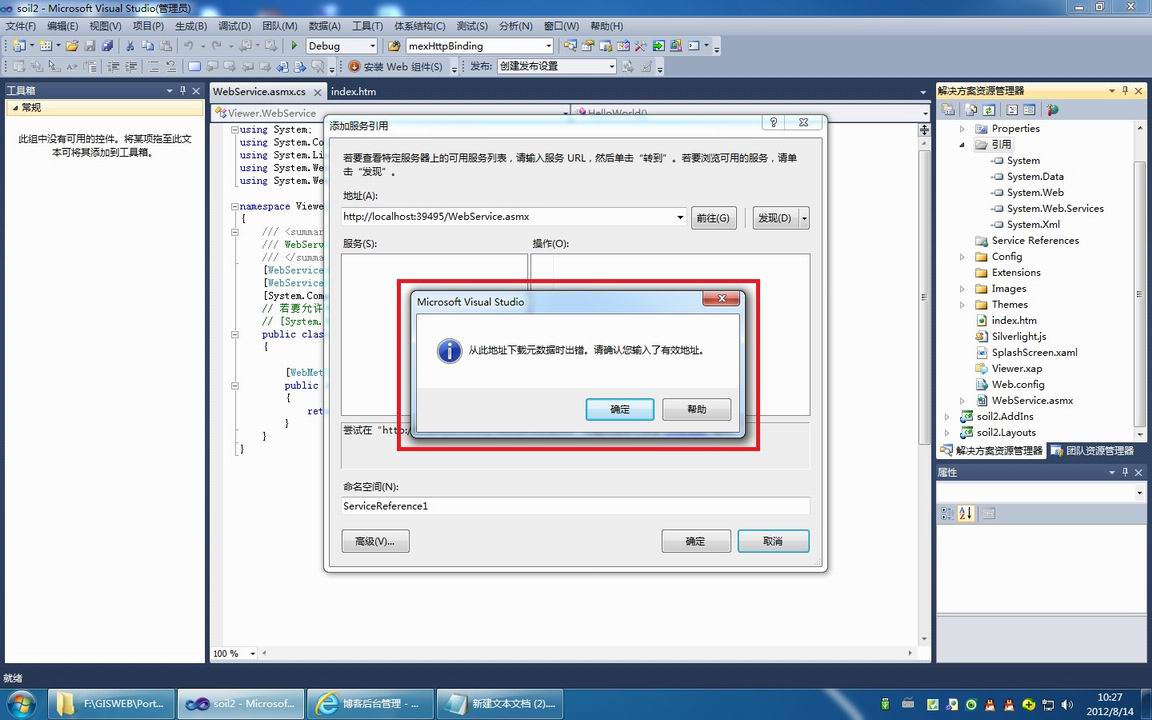1152x720 pixels.
Task: Select System.Web.Services reference
Action: tap(1055, 209)
